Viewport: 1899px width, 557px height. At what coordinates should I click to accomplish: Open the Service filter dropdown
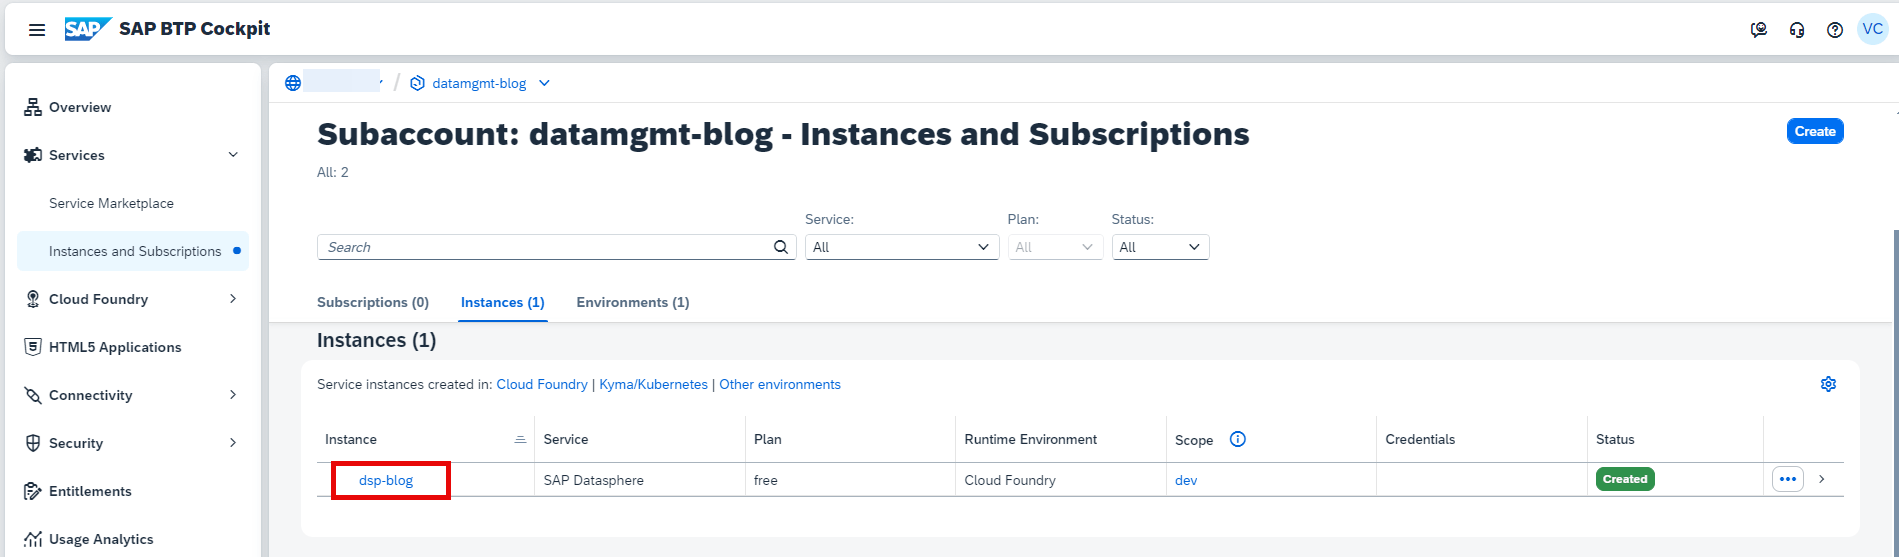click(x=901, y=247)
